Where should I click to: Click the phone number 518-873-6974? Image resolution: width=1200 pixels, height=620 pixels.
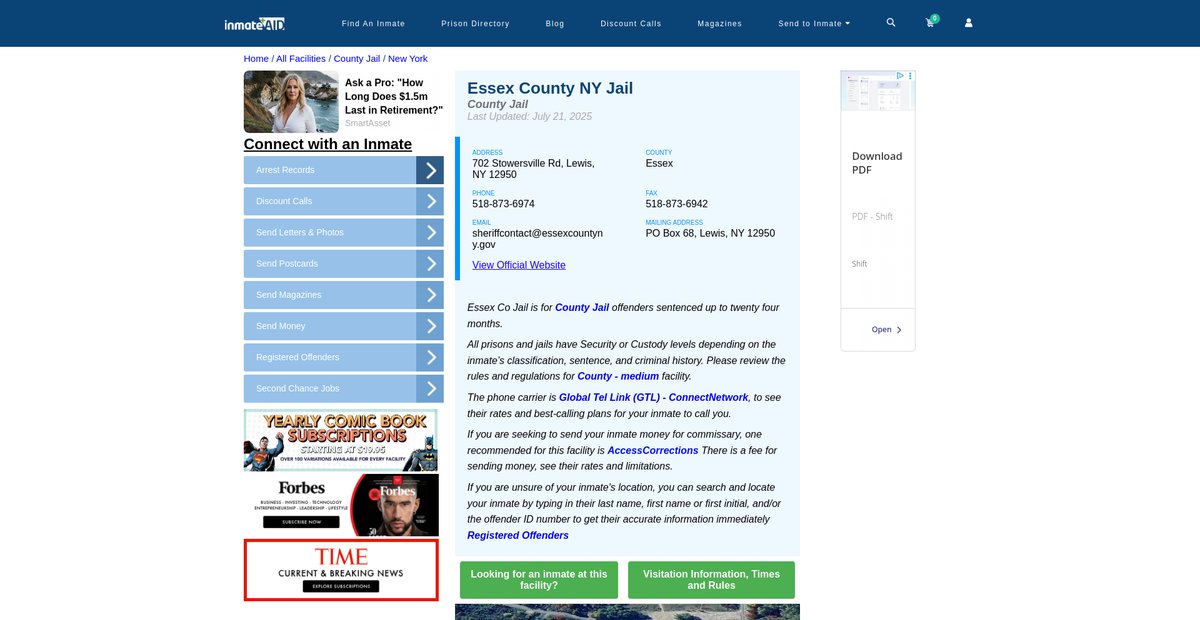pos(503,204)
